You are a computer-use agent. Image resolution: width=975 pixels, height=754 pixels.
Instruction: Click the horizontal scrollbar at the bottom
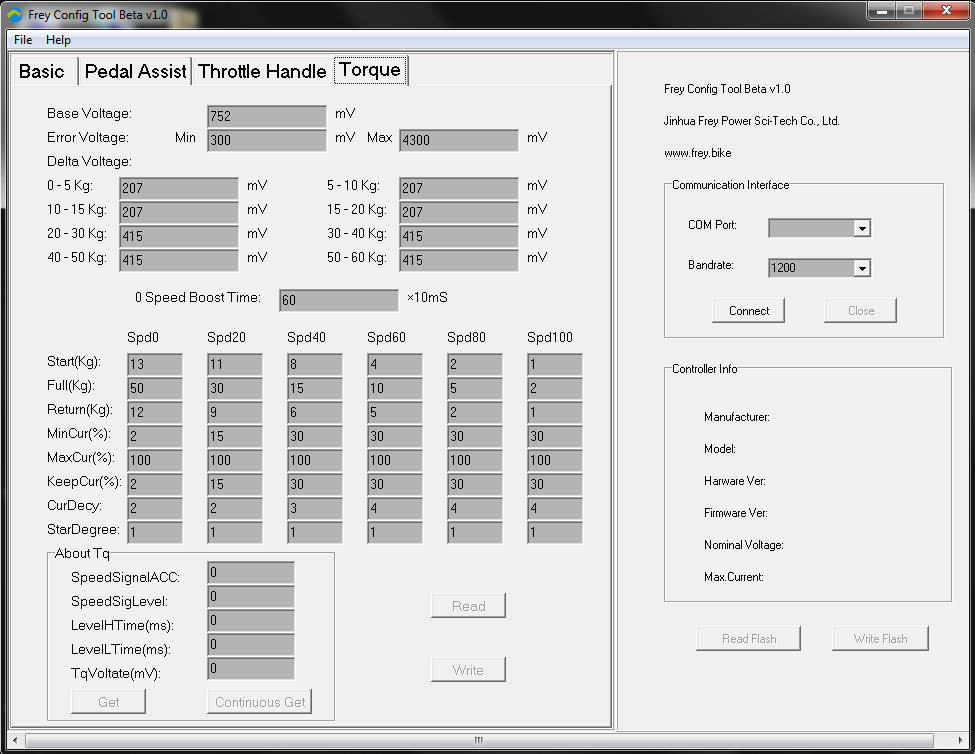(478, 740)
